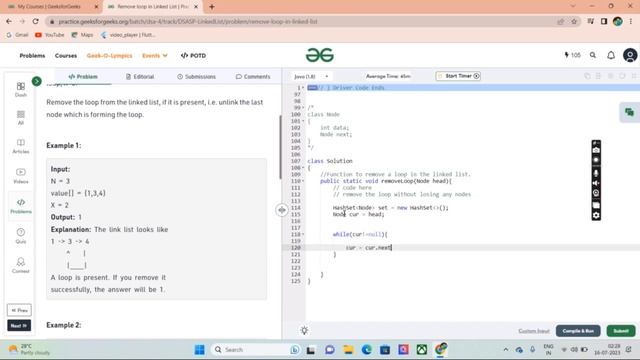Open Microsoft Edge from taskbar
Image resolution: width=640 pixels, height=360 pixels.
click(x=366, y=350)
